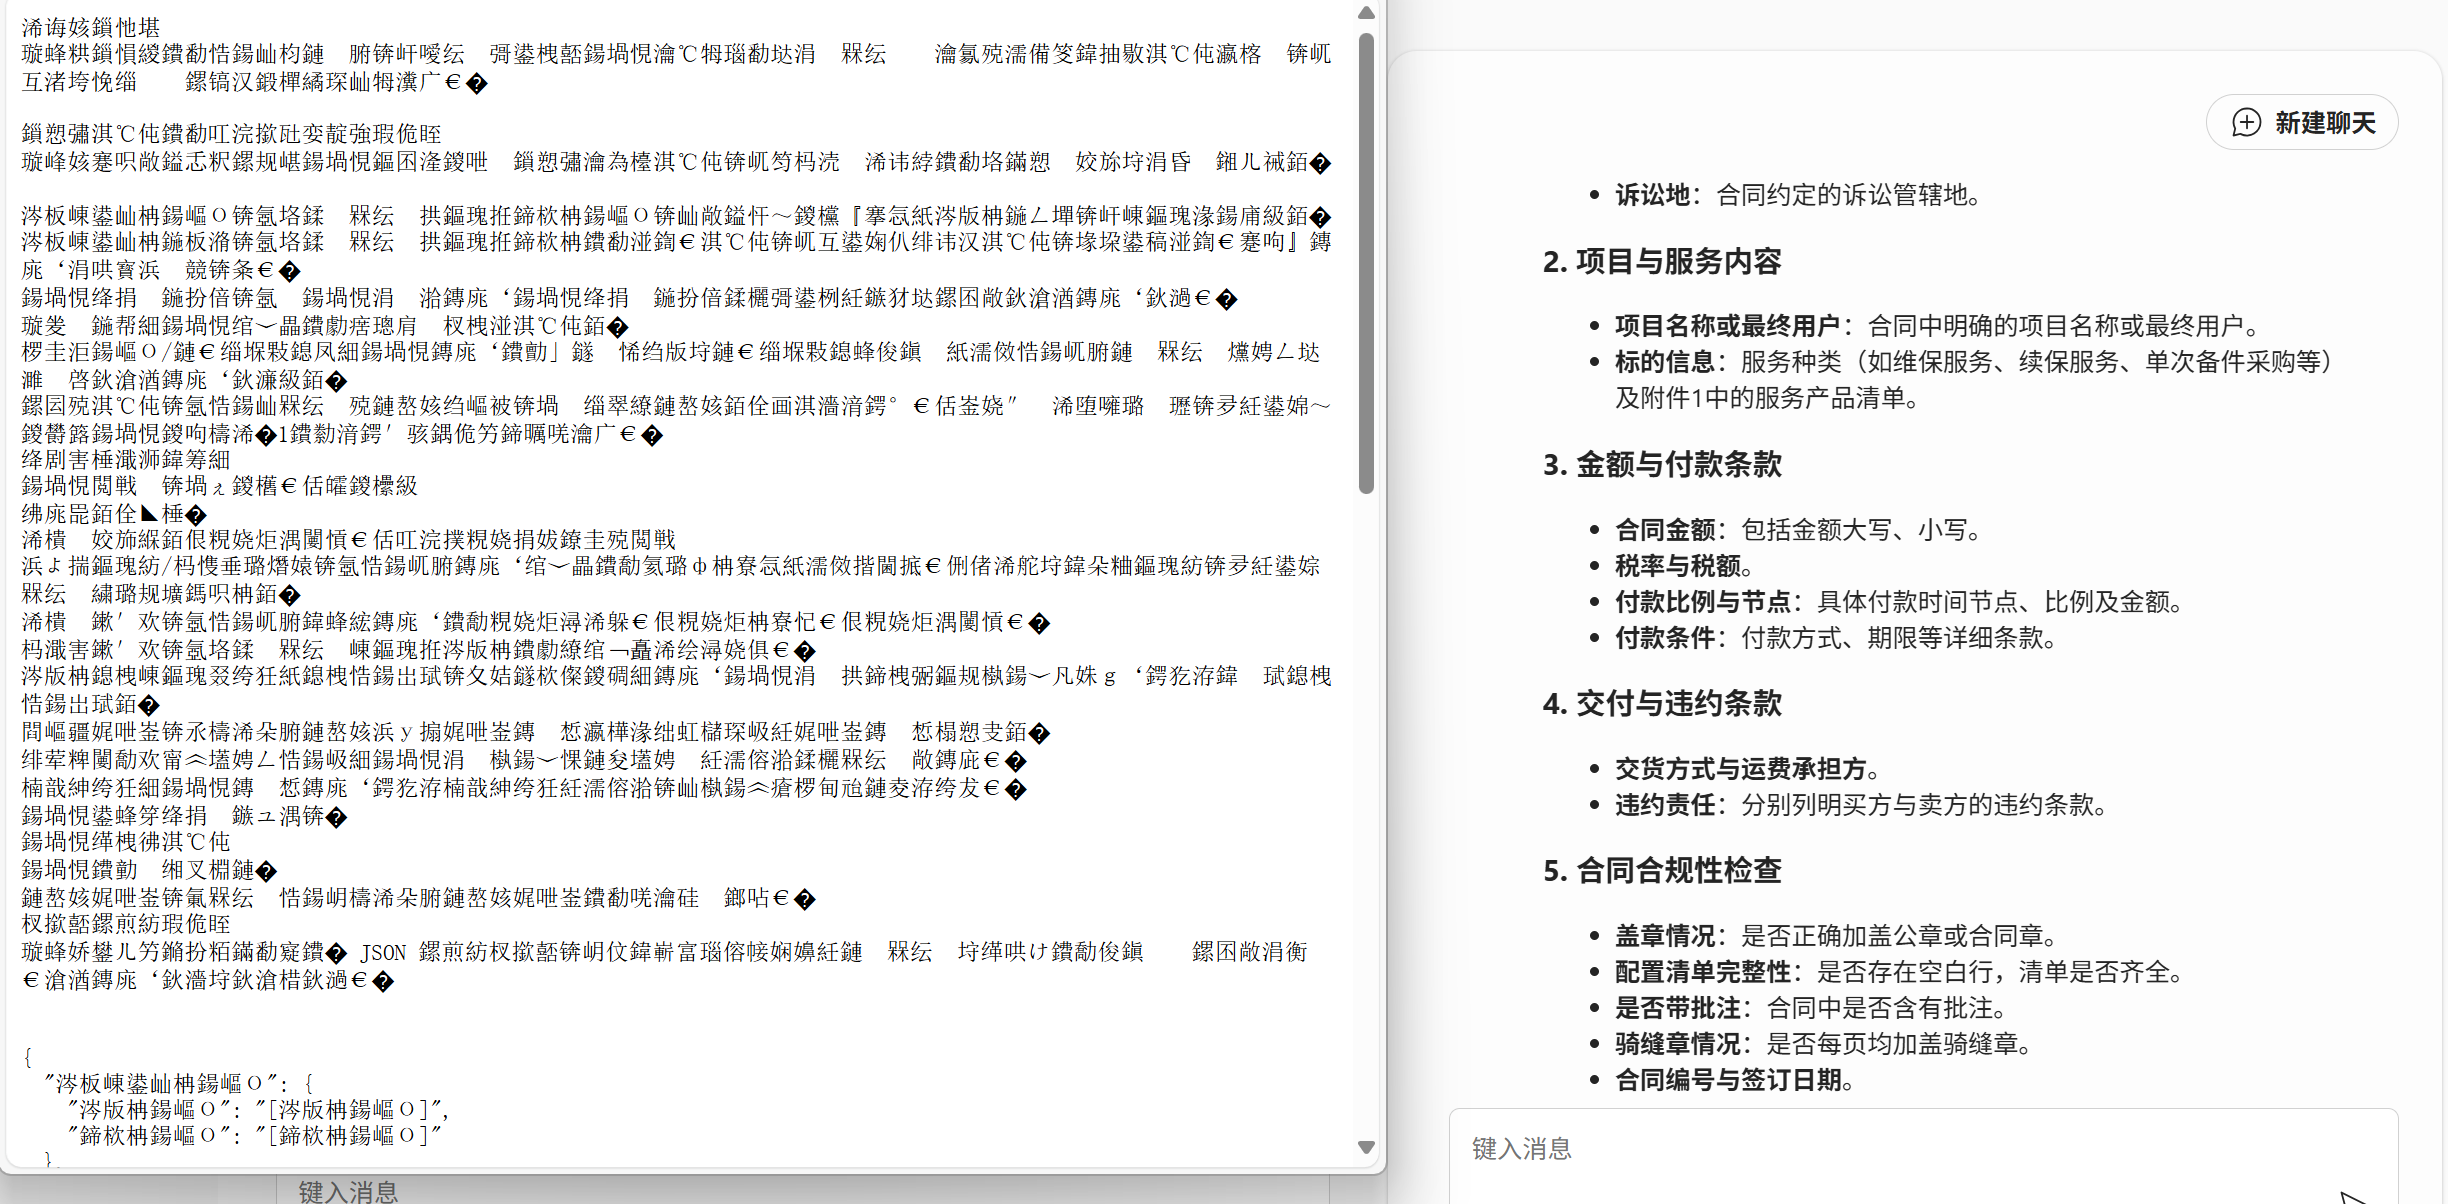Click the scroll down arrow of text panel
Image resolution: width=2448 pixels, height=1204 pixels.
pyautogui.click(x=1366, y=1147)
